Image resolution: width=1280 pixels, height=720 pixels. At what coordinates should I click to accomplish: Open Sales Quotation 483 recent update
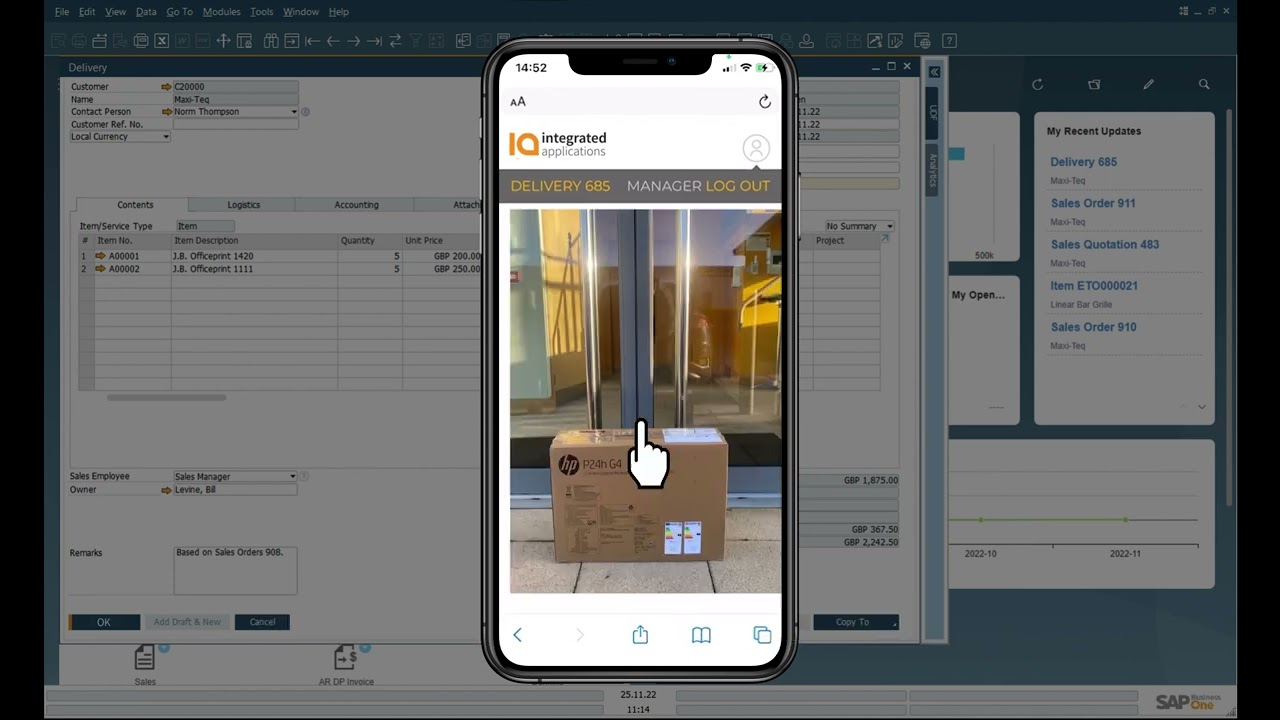(1104, 244)
